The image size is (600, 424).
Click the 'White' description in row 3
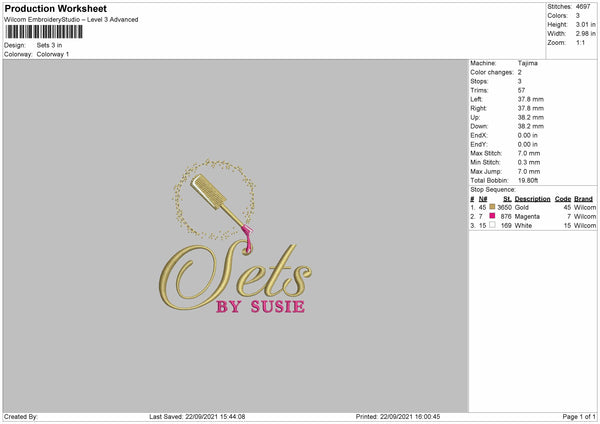[x=523, y=226]
